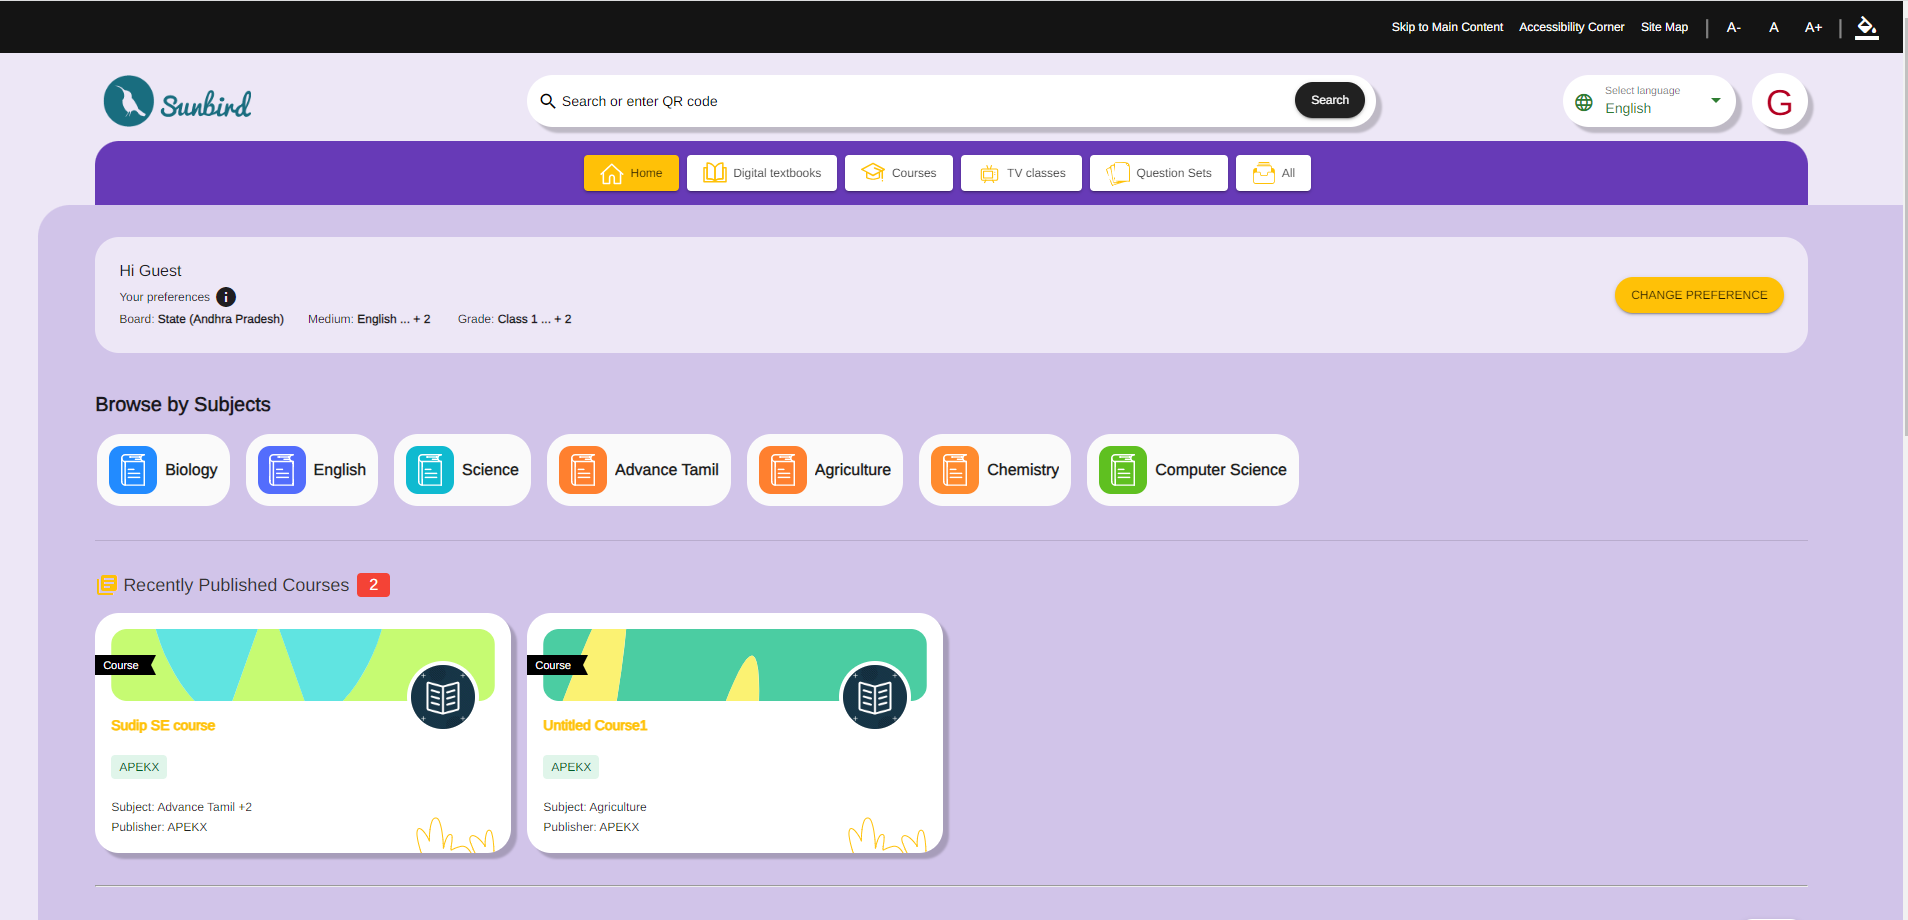This screenshot has width=1908, height=920.
Task: Click the guest profile avatar icon
Action: tap(1779, 102)
